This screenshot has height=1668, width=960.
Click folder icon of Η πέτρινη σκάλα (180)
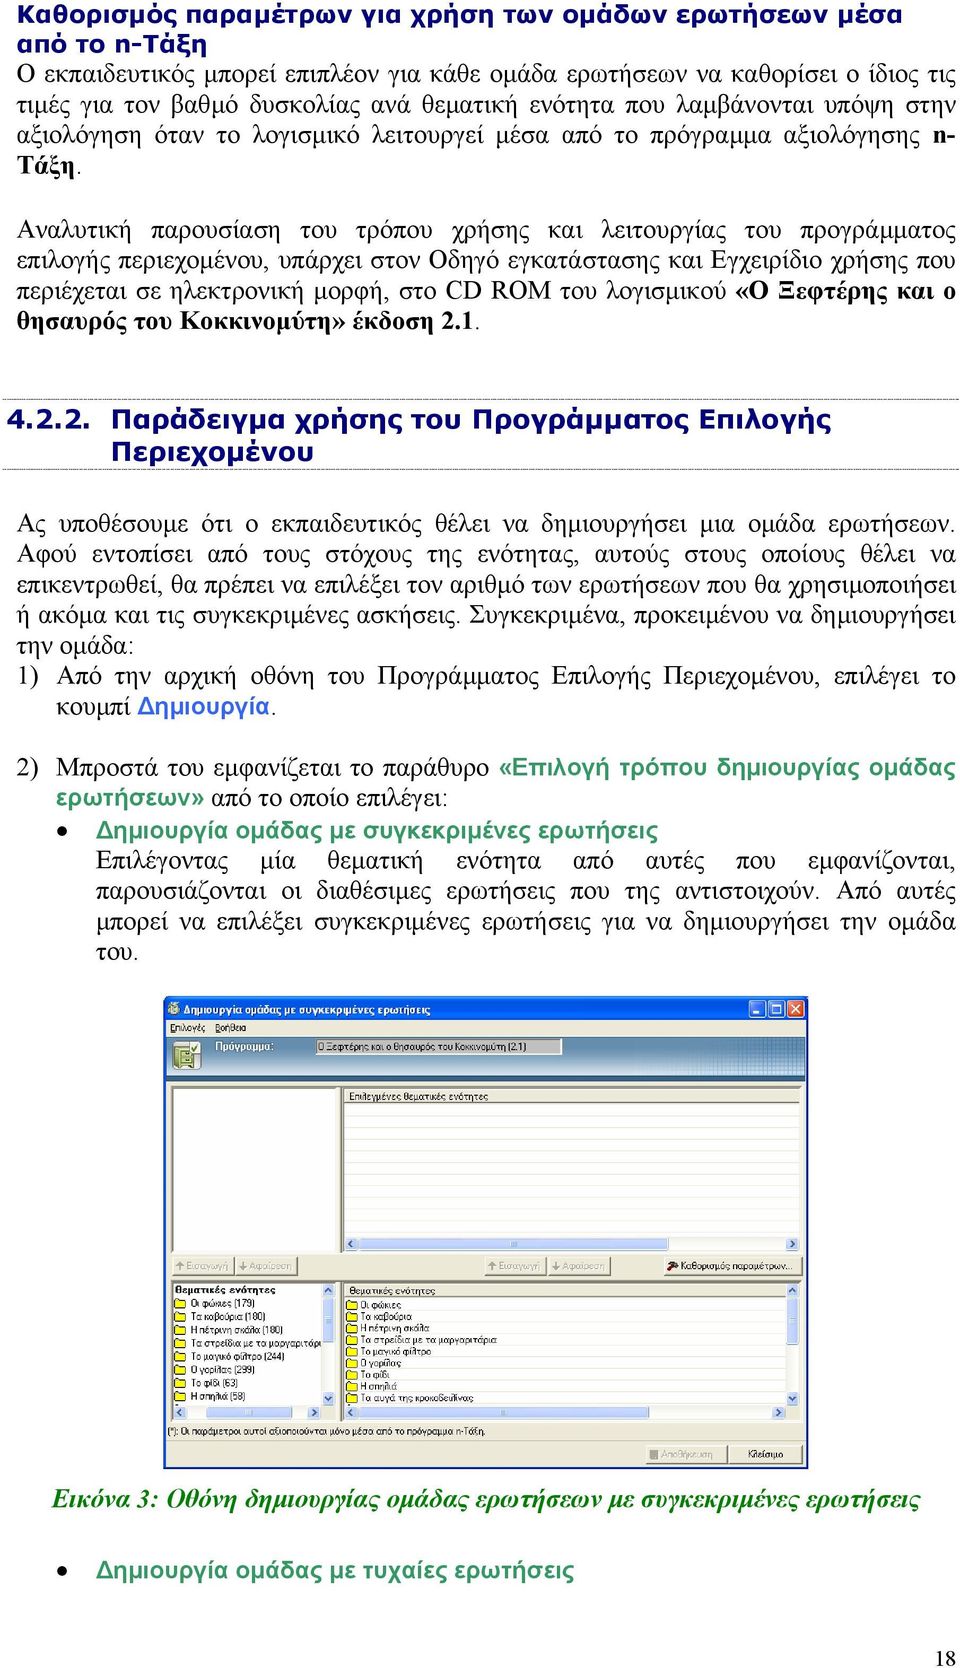point(181,1330)
